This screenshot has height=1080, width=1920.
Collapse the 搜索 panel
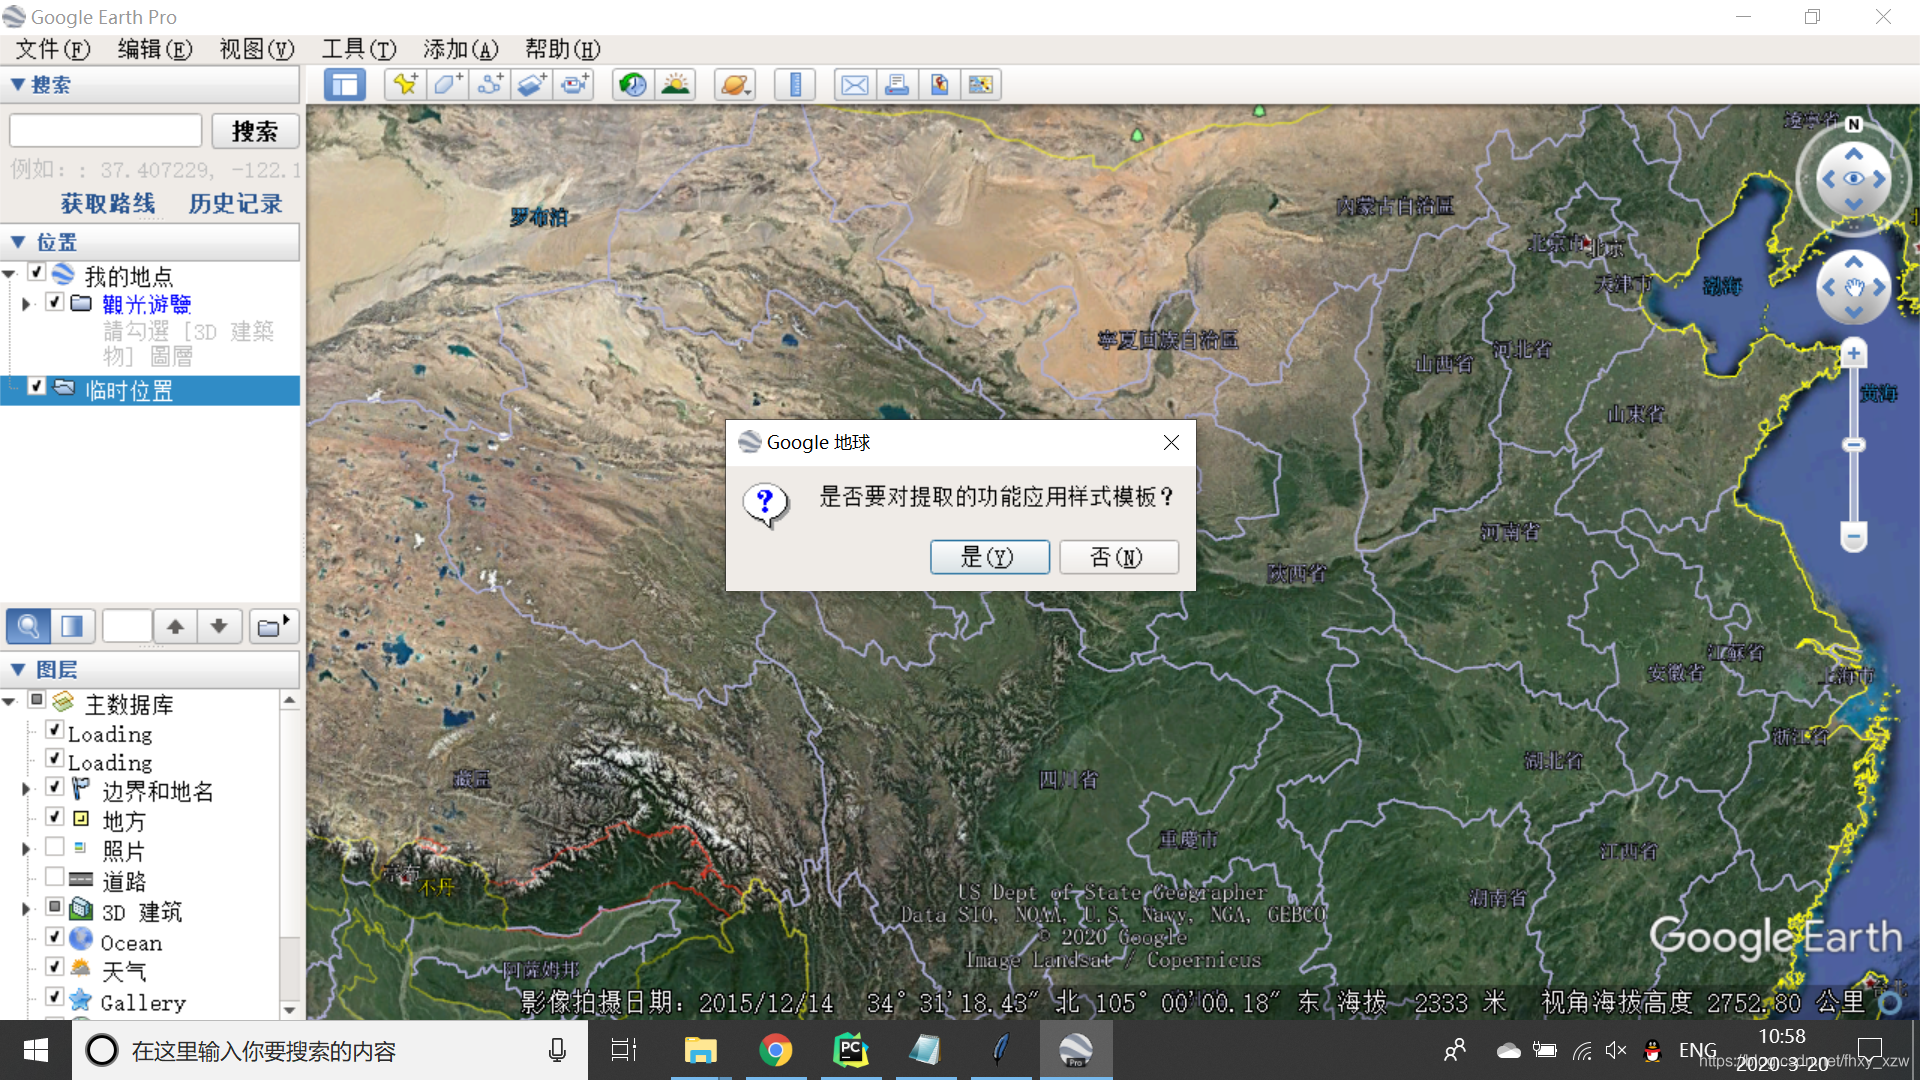pyautogui.click(x=17, y=85)
